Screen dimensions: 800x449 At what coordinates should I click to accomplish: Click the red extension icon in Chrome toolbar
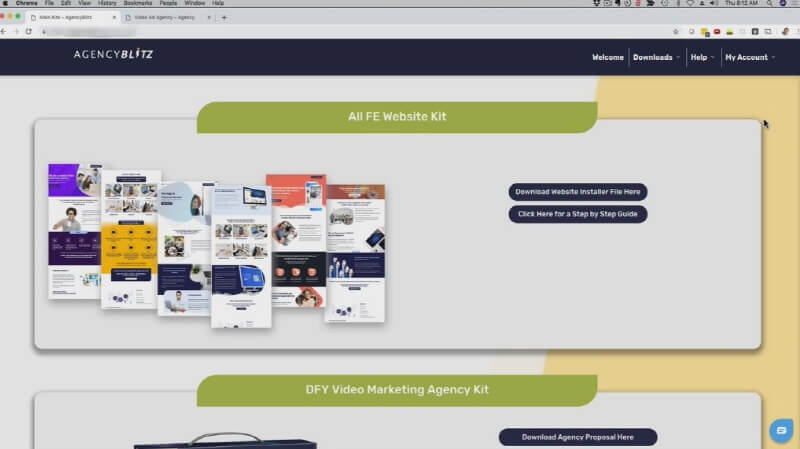pos(717,32)
